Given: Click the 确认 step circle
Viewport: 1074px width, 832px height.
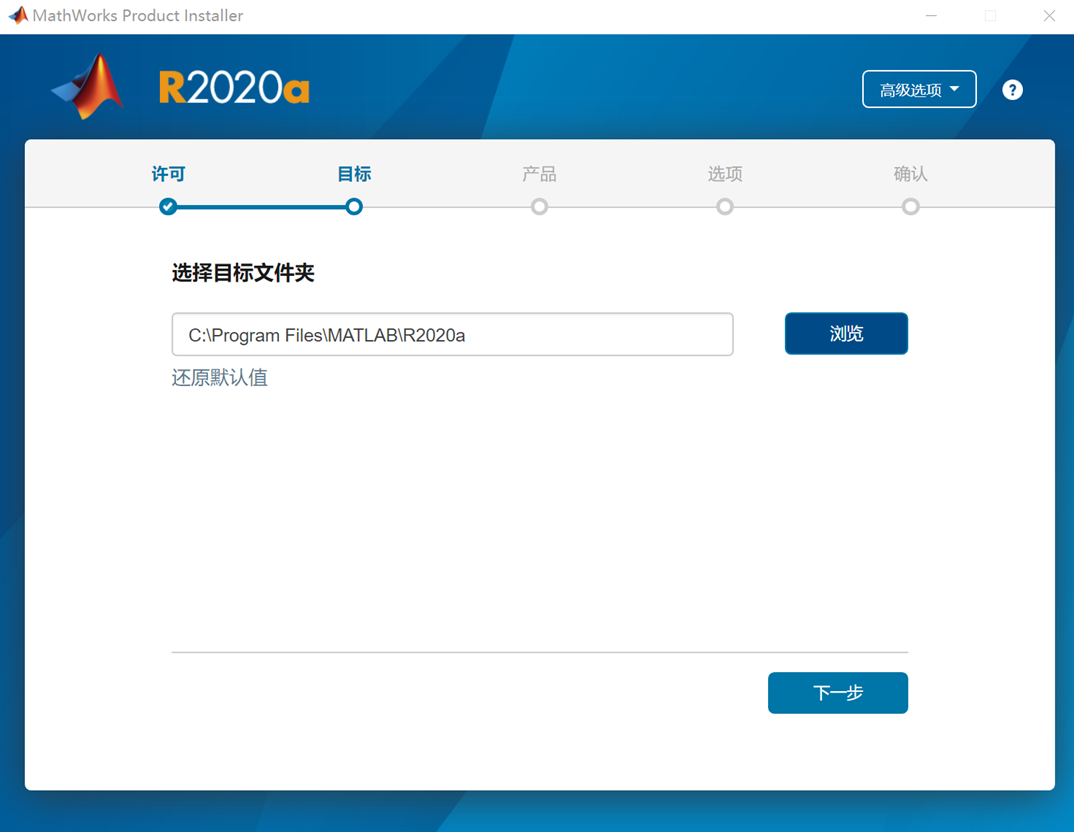Looking at the screenshot, I should coord(910,206).
